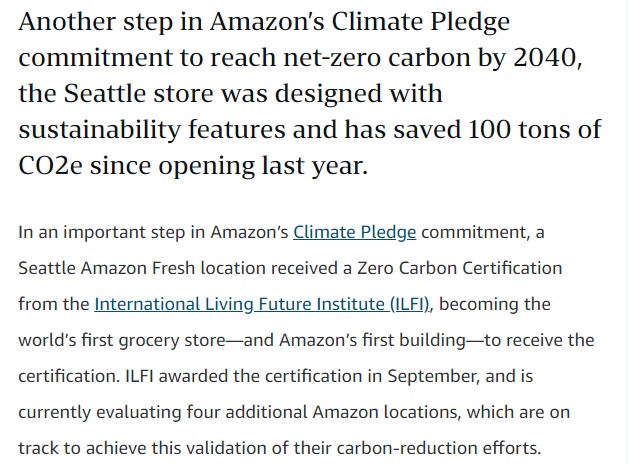Screen dimensions: 628x464
Task: Click the heading line 'CO2e since opening last year.'
Action: 193,166
